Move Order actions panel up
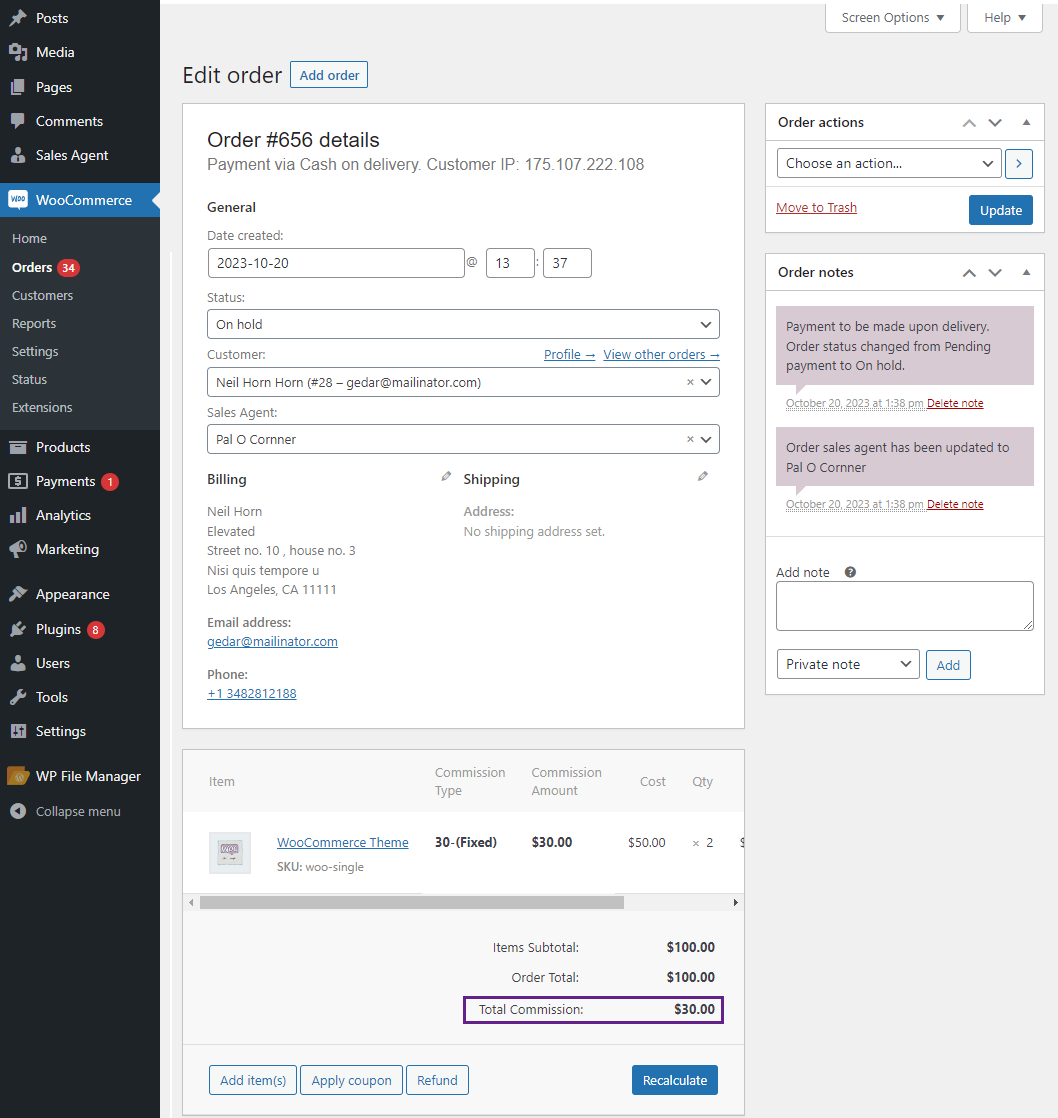 [969, 123]
